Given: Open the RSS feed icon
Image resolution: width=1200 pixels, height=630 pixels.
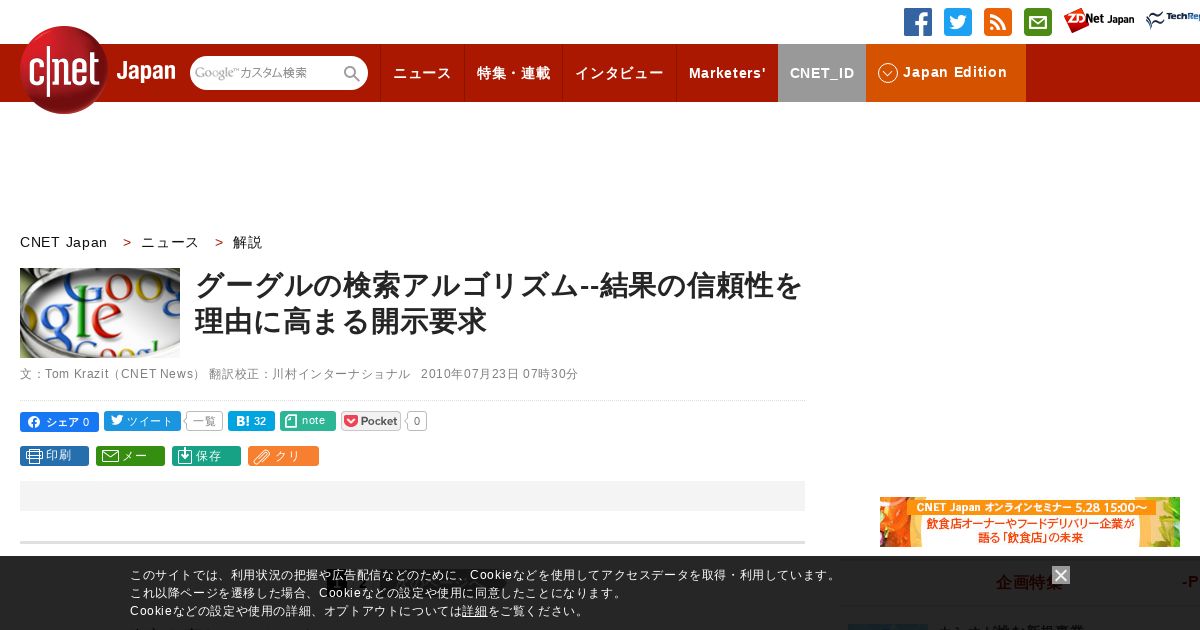Looking at the screenshot, I should (x=998, y=22).
